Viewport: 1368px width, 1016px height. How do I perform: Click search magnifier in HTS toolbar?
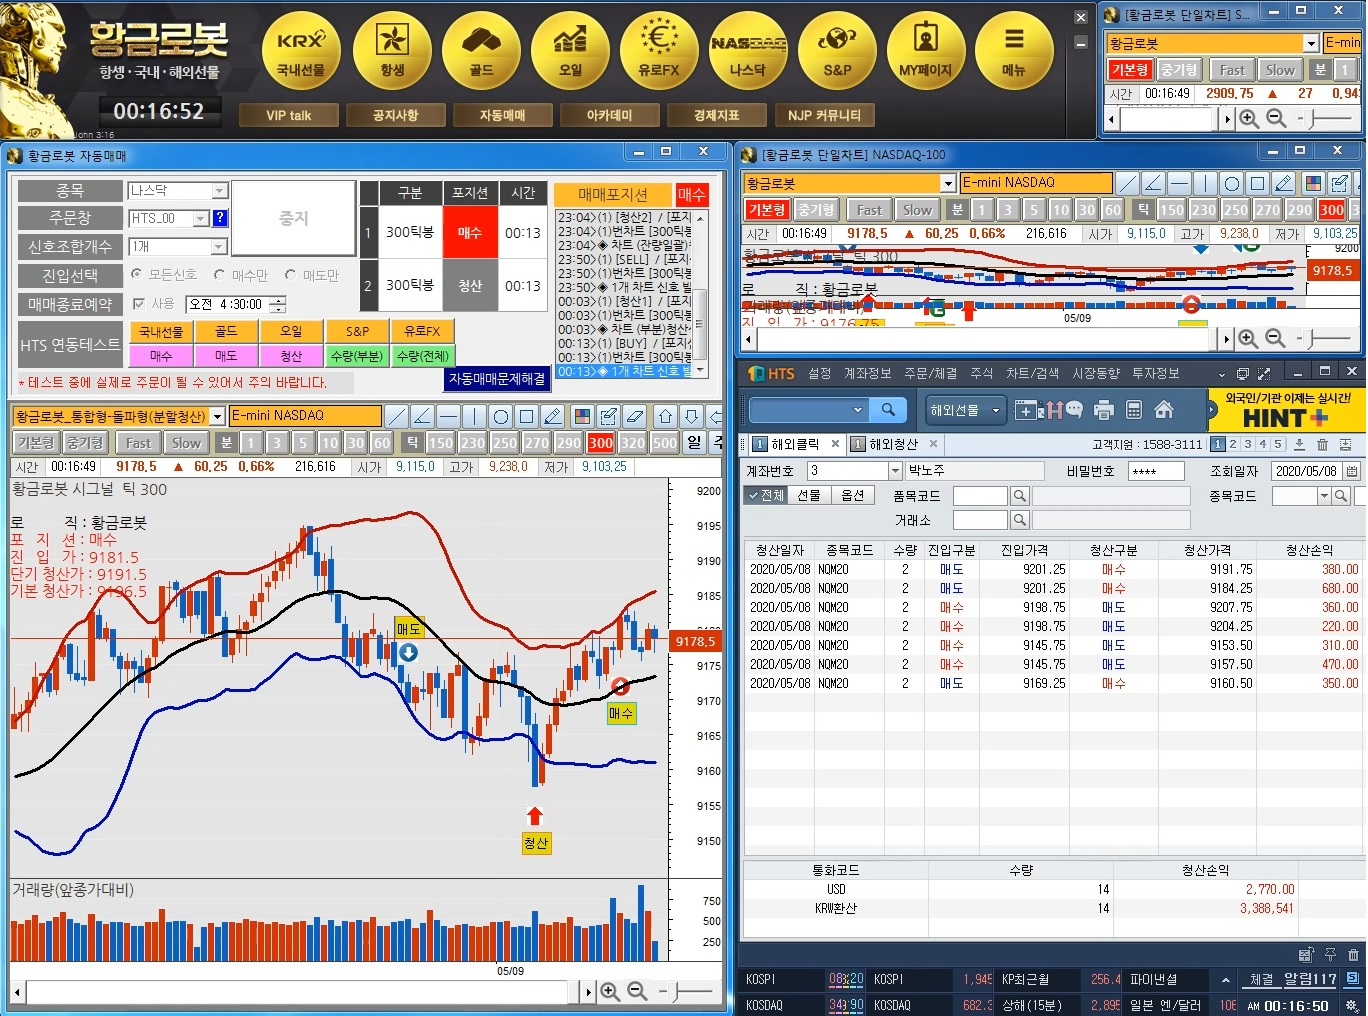(888, 410)
